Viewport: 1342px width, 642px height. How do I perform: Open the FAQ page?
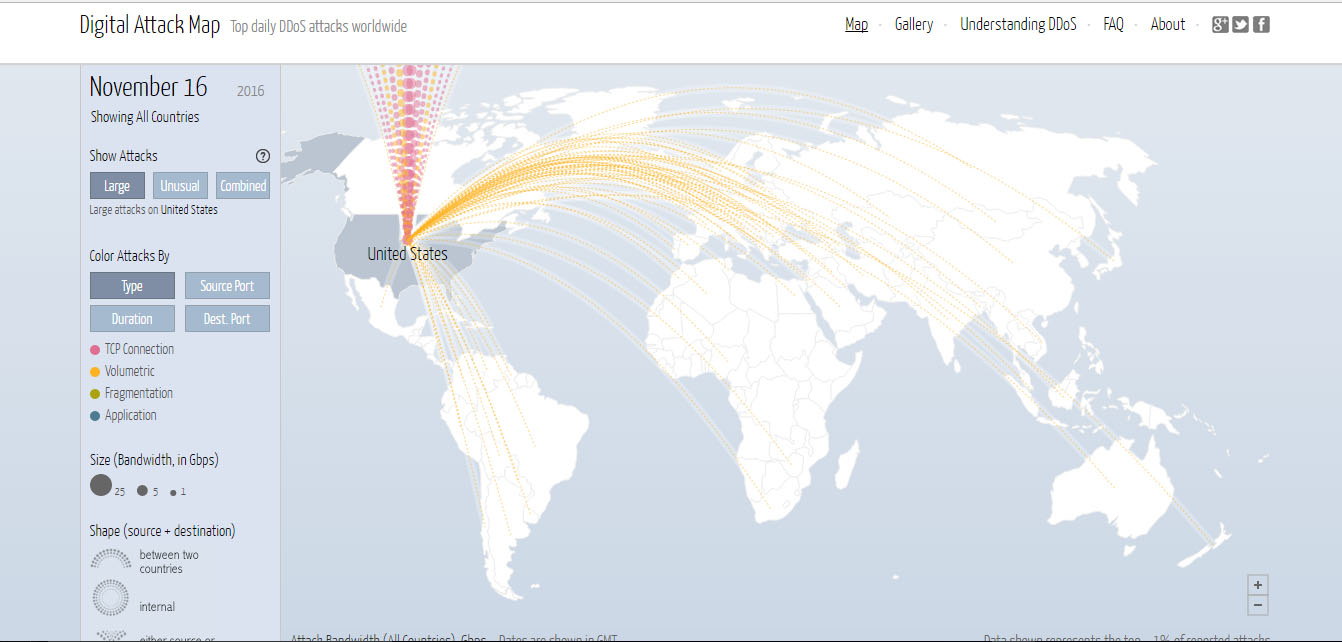tap(1113, 25)
